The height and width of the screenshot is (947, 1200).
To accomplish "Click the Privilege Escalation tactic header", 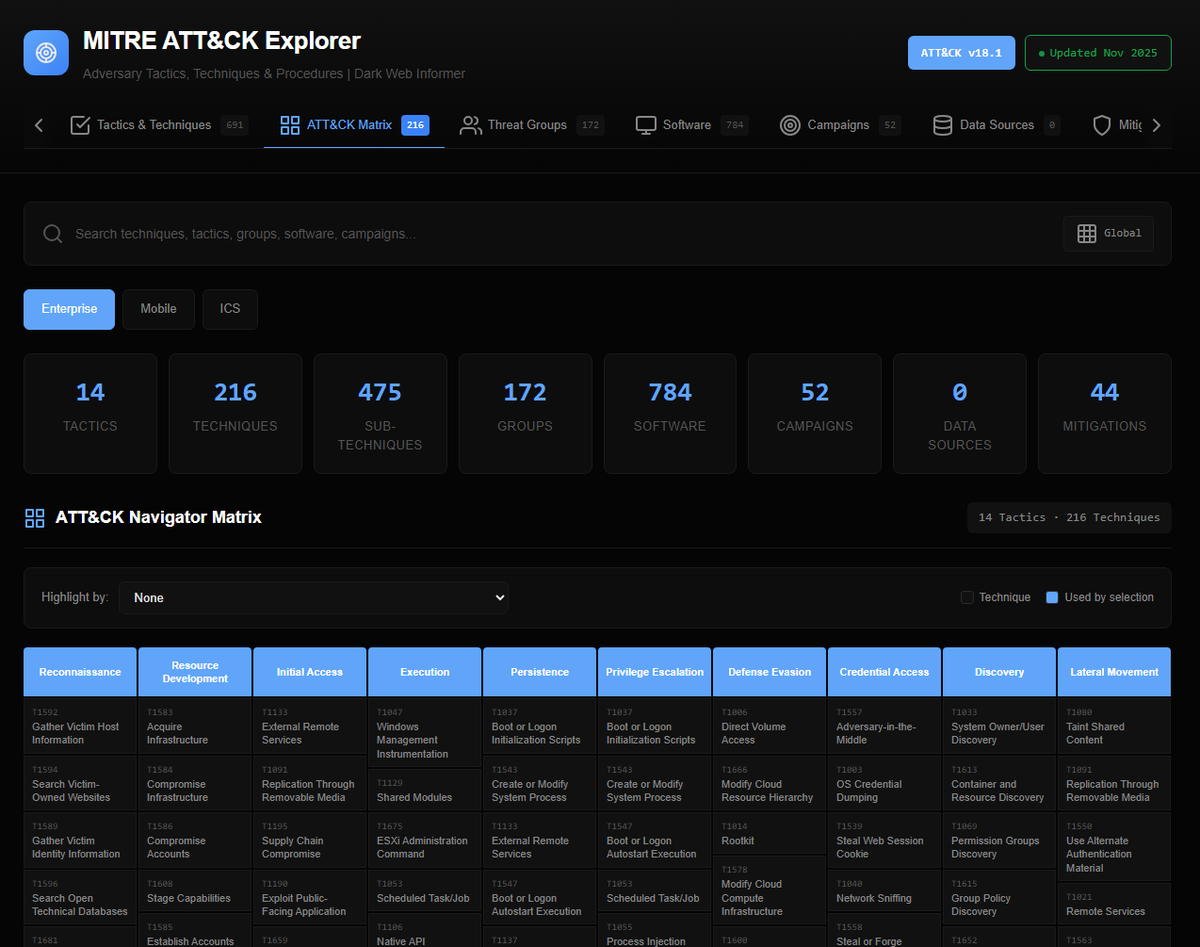I will pyautogui.click(x=655, y=672).
